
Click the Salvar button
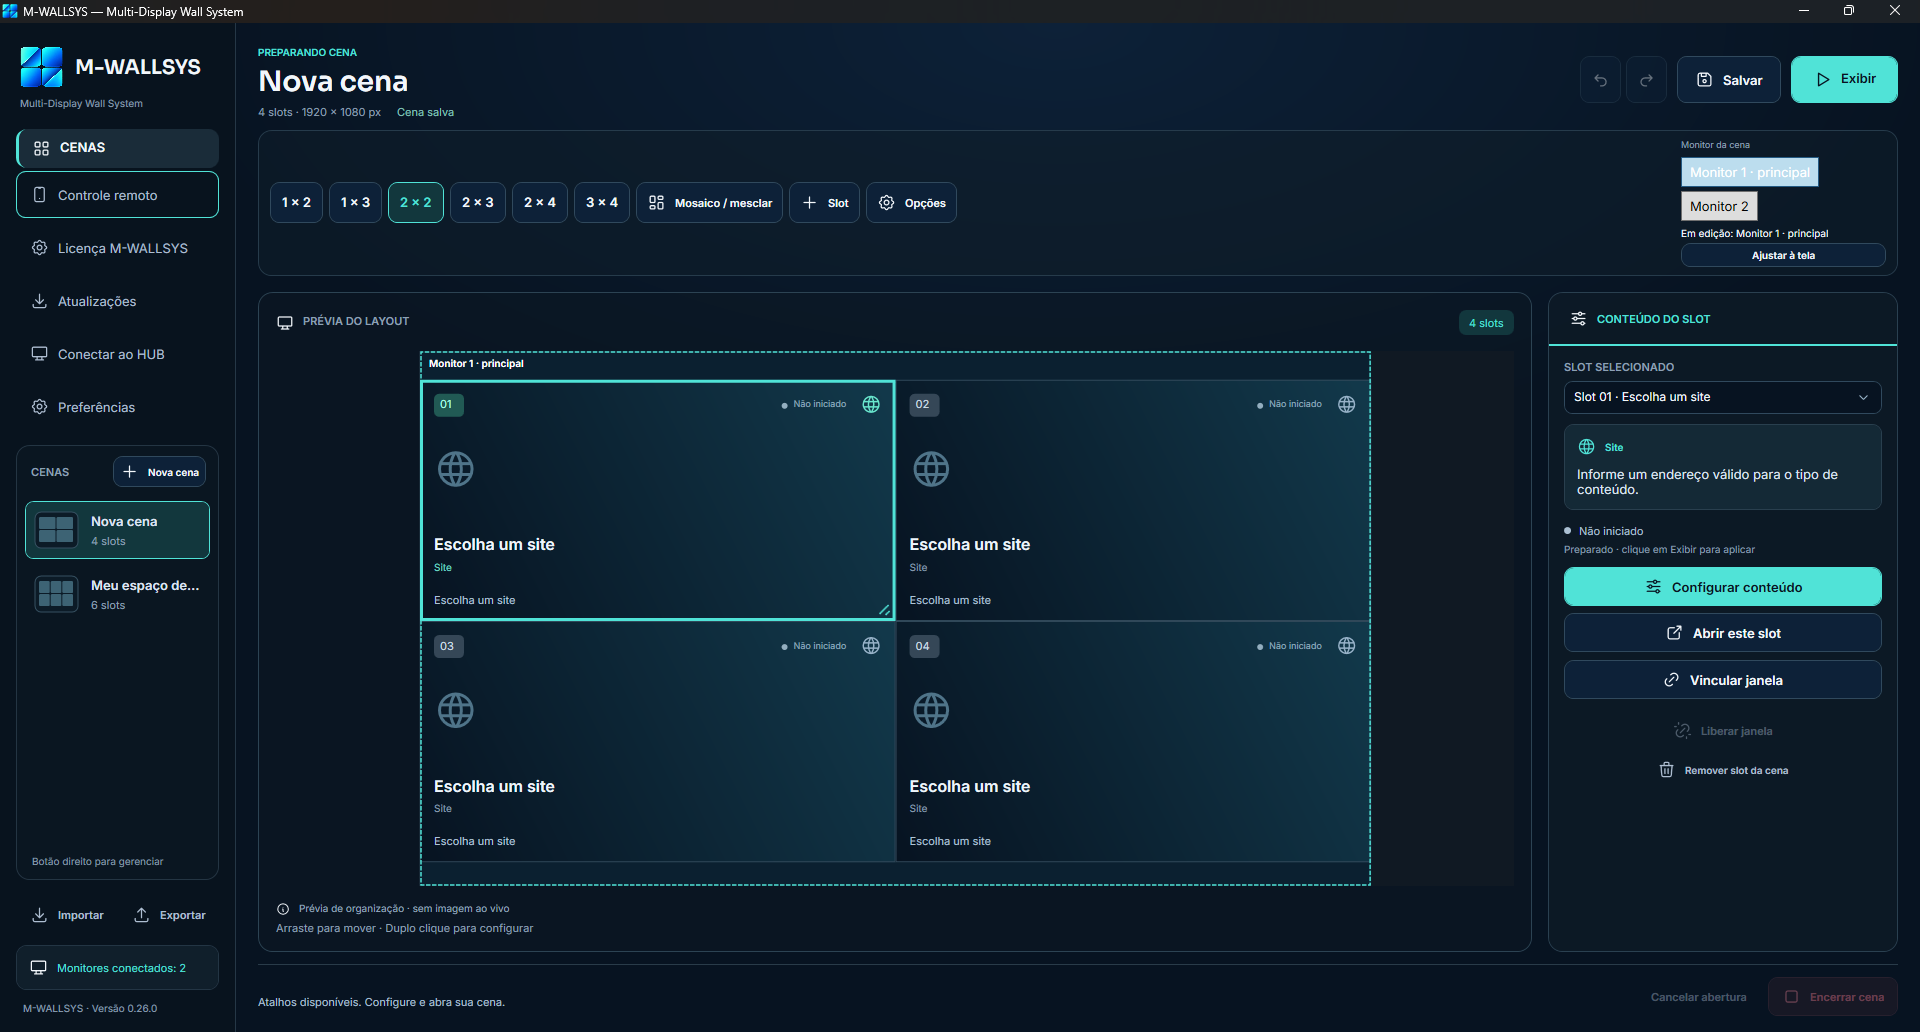1729,80
